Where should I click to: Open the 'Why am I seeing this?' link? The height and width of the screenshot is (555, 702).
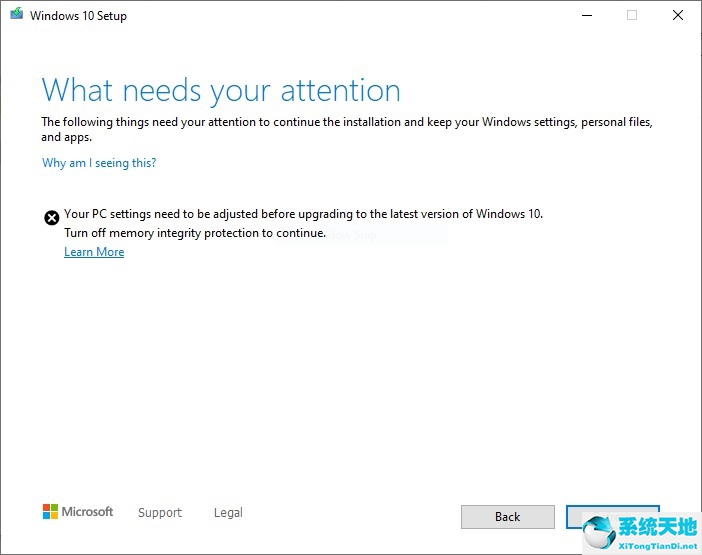99,162
